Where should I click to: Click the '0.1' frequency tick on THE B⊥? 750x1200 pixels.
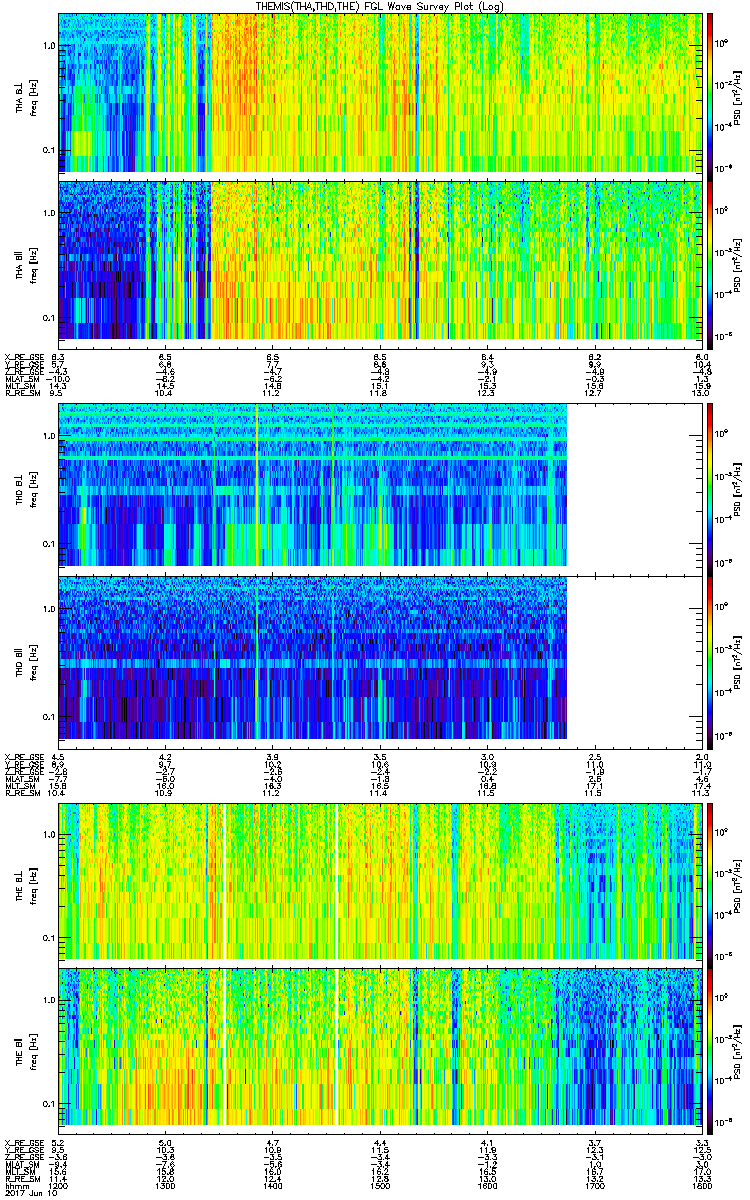click(x=49, y=938)
